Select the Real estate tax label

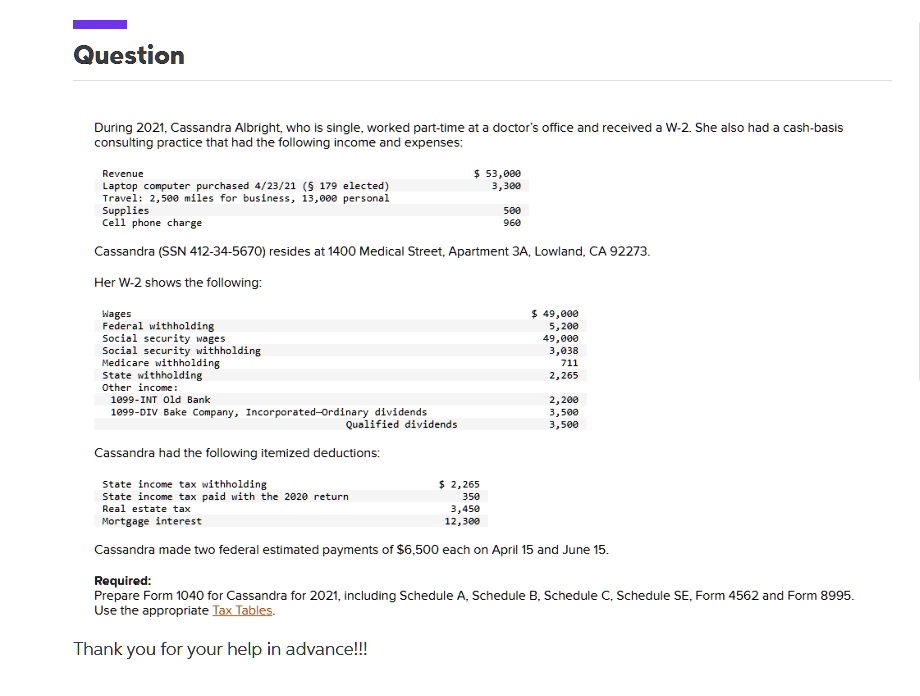pyautogui.click(x=146, y=509)
